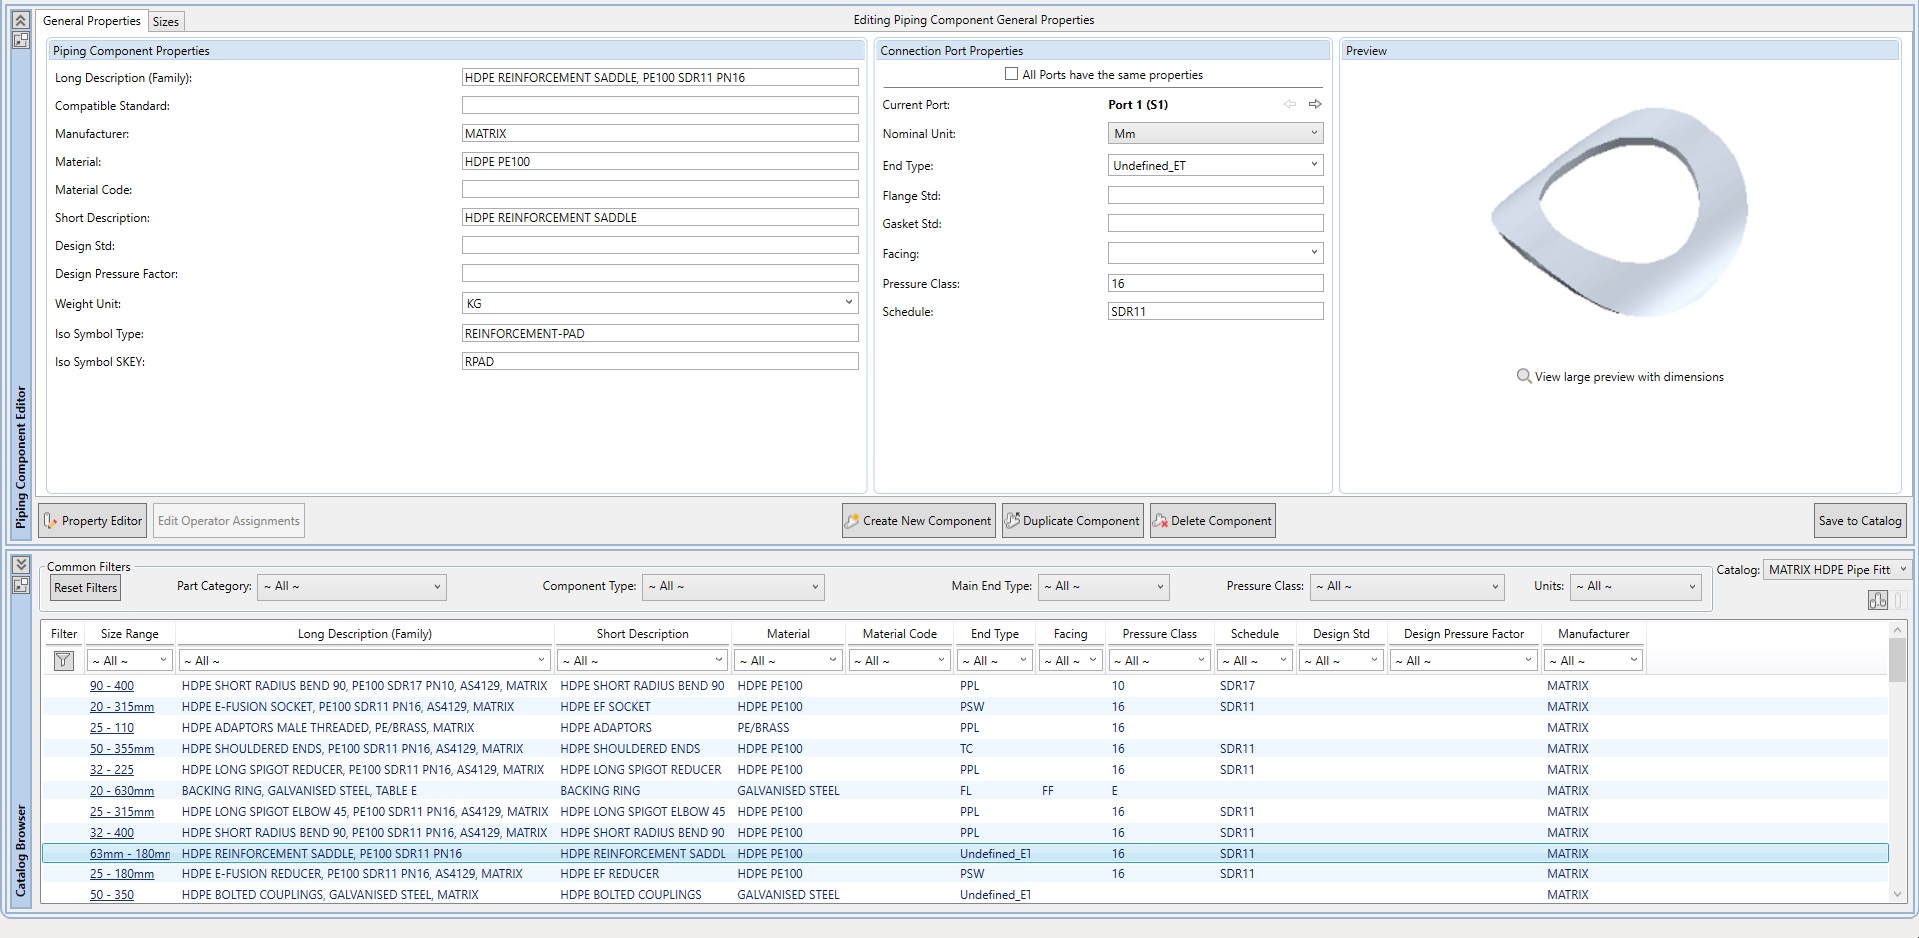Collapse the Piping Component Editor panel
Screen dimensions: 1919x938
click(x=20, y=20)
